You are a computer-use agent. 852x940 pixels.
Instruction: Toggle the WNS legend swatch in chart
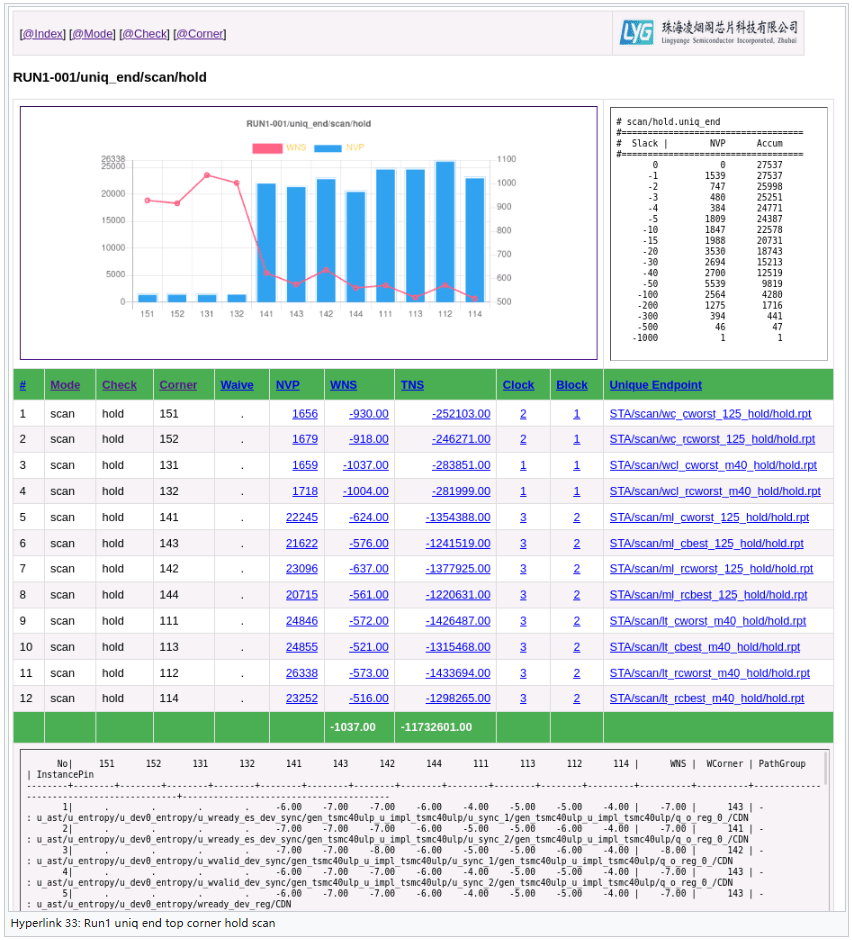pos(267,148)
